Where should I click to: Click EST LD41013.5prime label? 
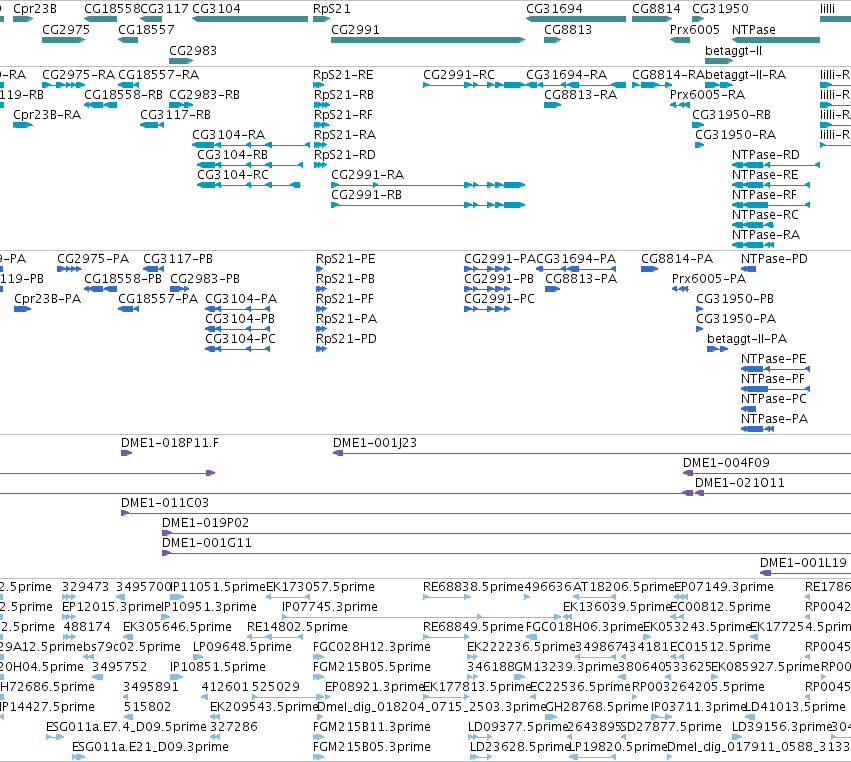tap(795, 707)
